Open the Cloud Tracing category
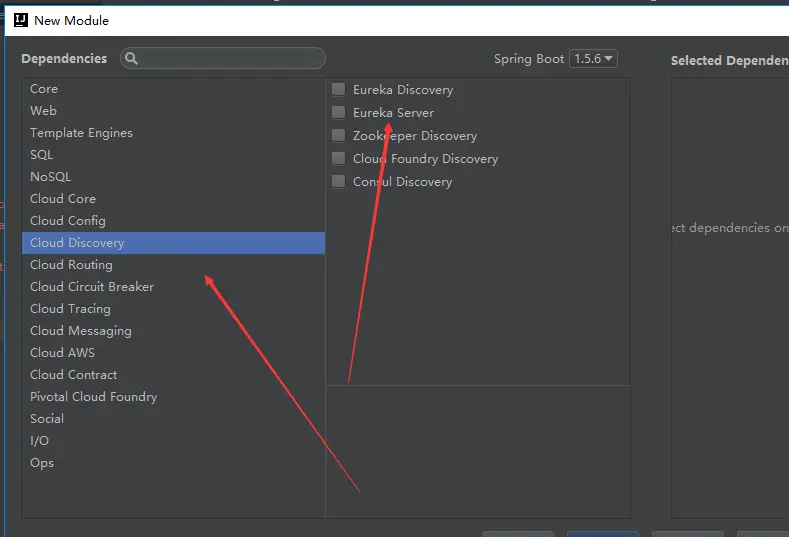The image size is (789, 537). coord(173,309)
